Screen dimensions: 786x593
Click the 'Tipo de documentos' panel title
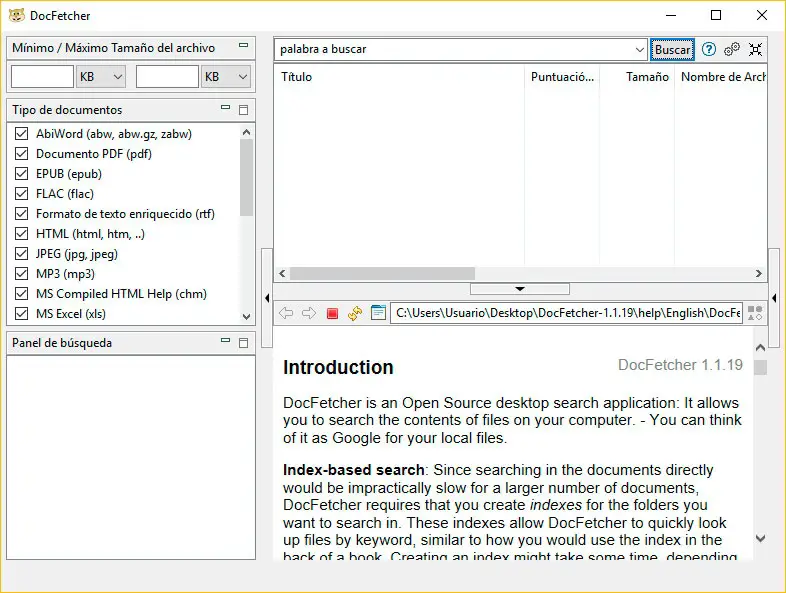click(67, 110)
